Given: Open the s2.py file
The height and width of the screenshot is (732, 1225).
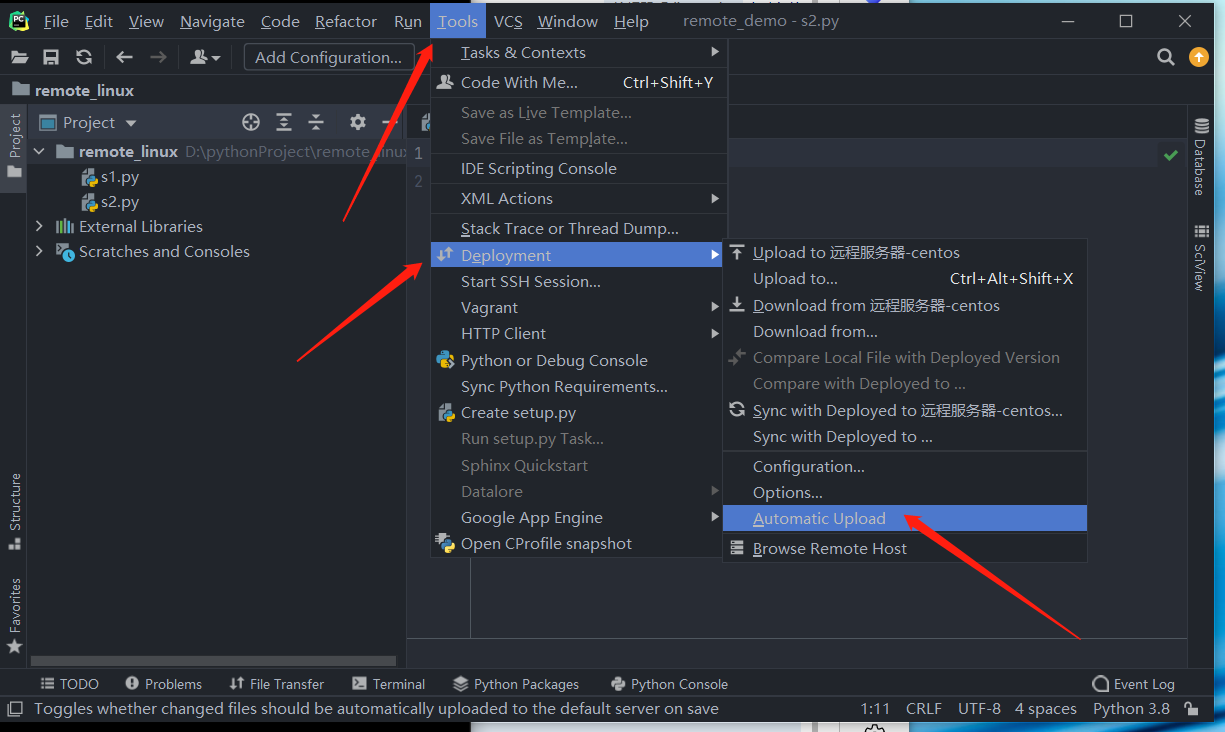Looking at the screenshot, I should click(110, 202).
